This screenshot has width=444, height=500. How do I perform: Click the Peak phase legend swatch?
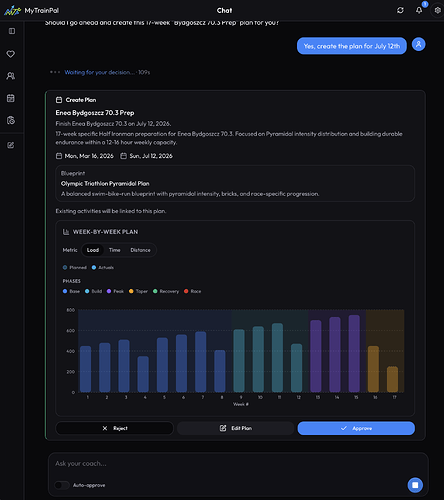tap(109, 291)
